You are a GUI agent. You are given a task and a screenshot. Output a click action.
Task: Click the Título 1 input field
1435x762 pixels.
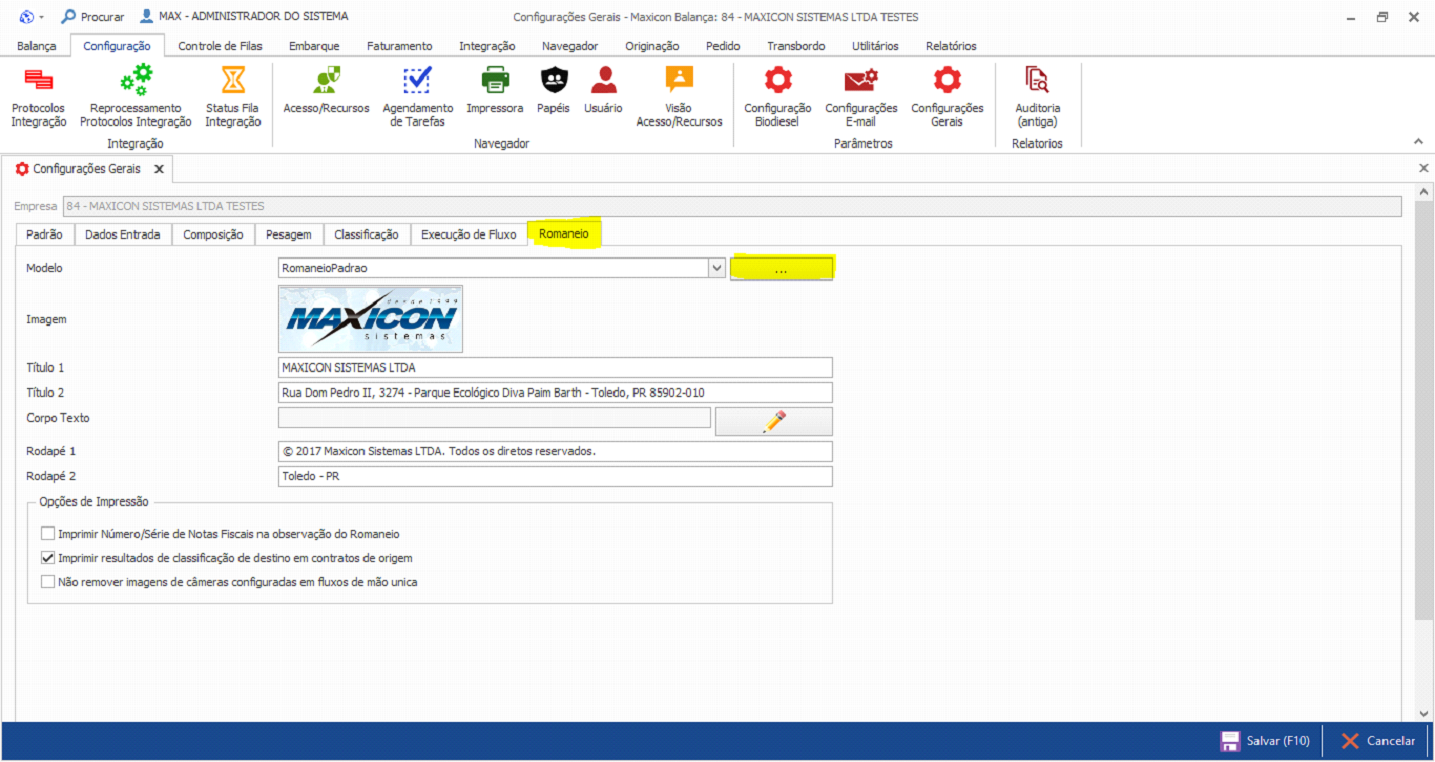pyautogui.click(x=555, y=368)
